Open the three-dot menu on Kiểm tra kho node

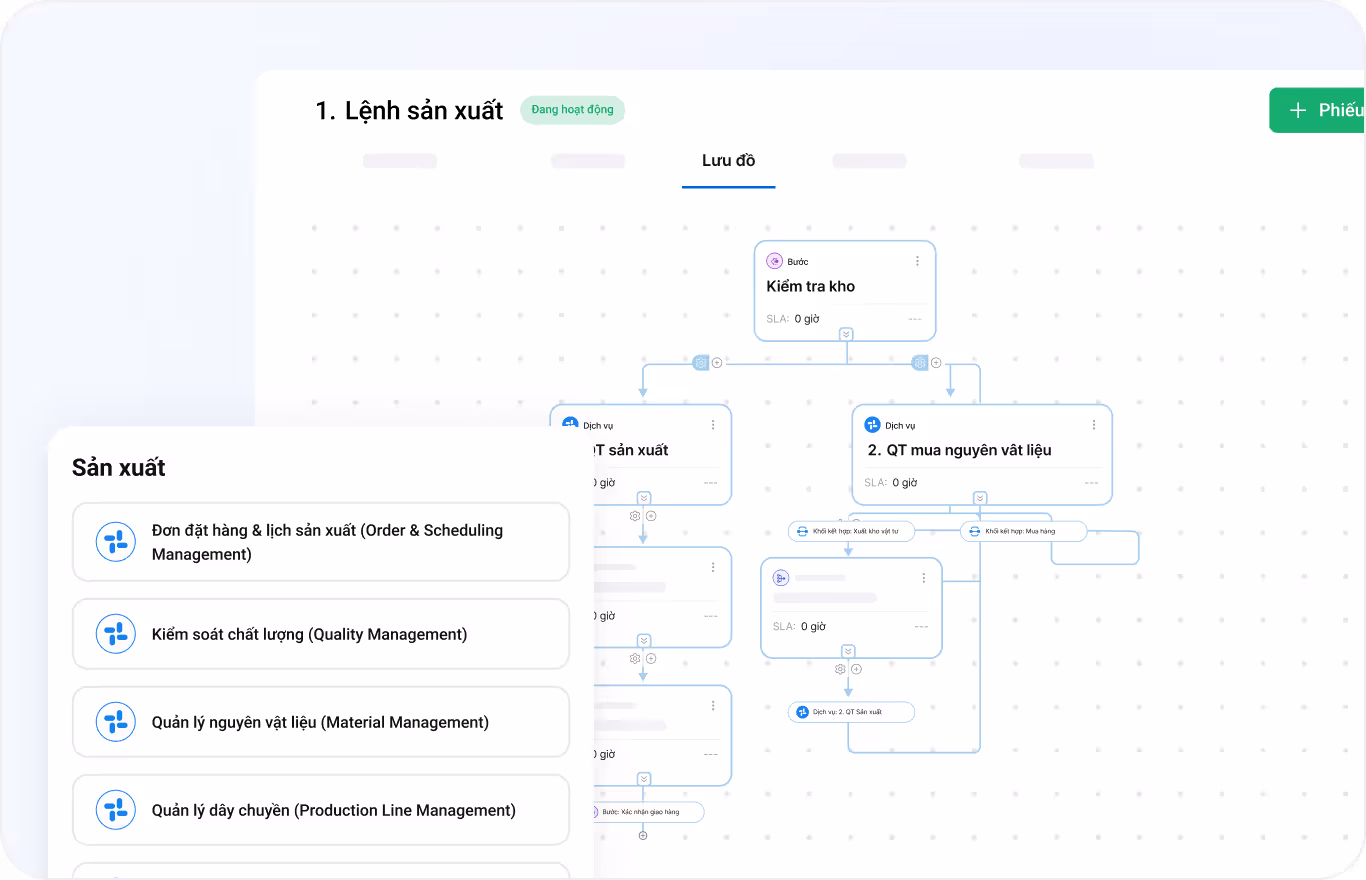pos(917,261)
